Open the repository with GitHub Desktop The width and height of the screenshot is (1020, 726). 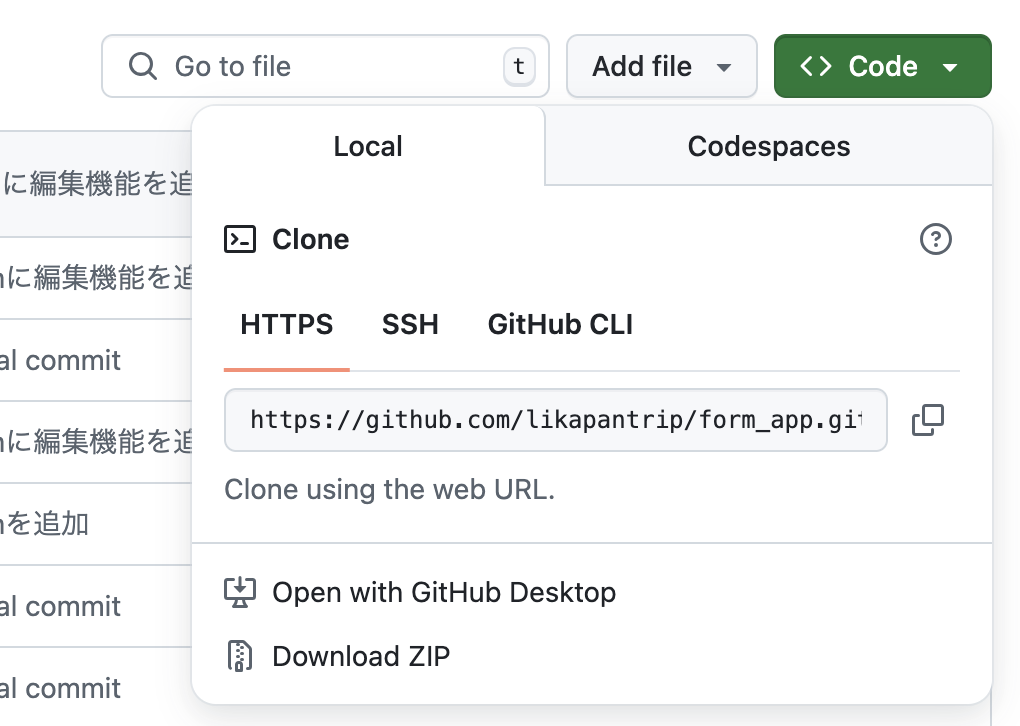(443, 592)
